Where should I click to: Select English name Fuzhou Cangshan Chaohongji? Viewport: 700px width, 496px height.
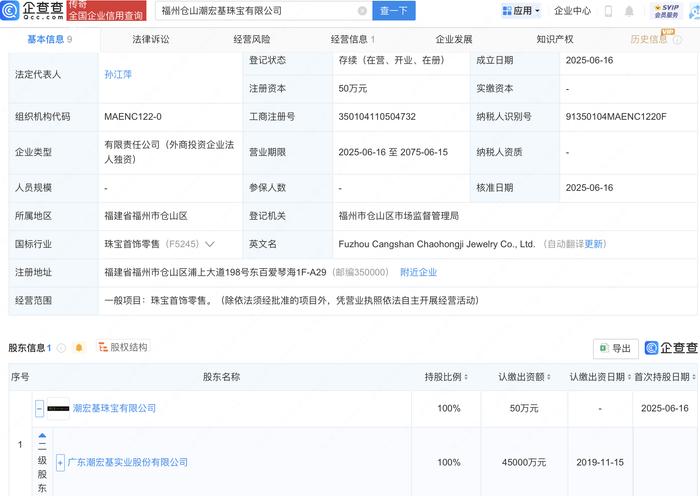tap(437, 244)
